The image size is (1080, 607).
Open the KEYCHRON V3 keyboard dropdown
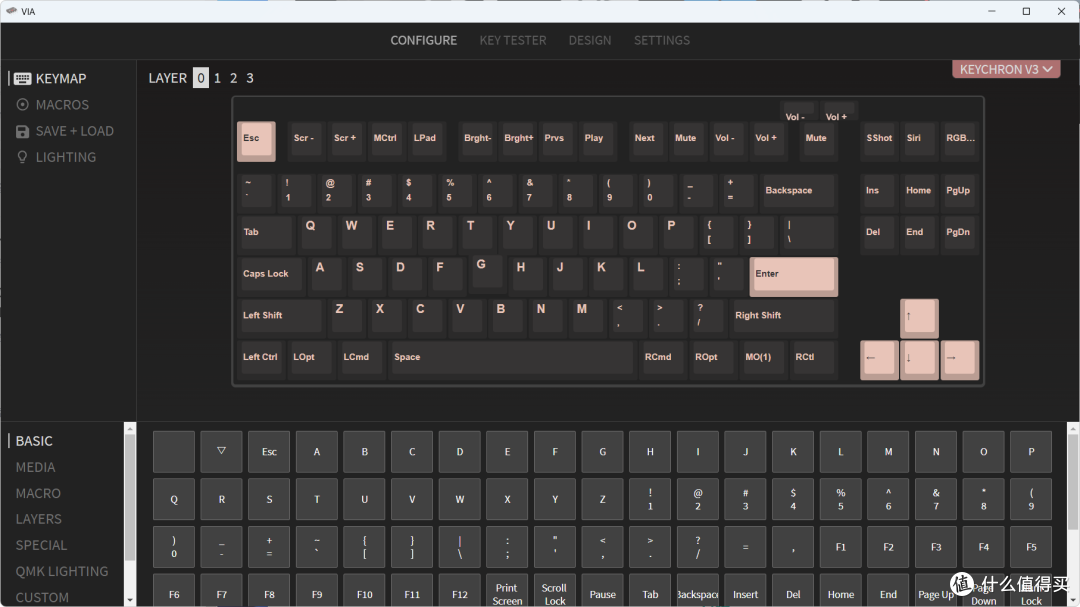click(1006, 69)
